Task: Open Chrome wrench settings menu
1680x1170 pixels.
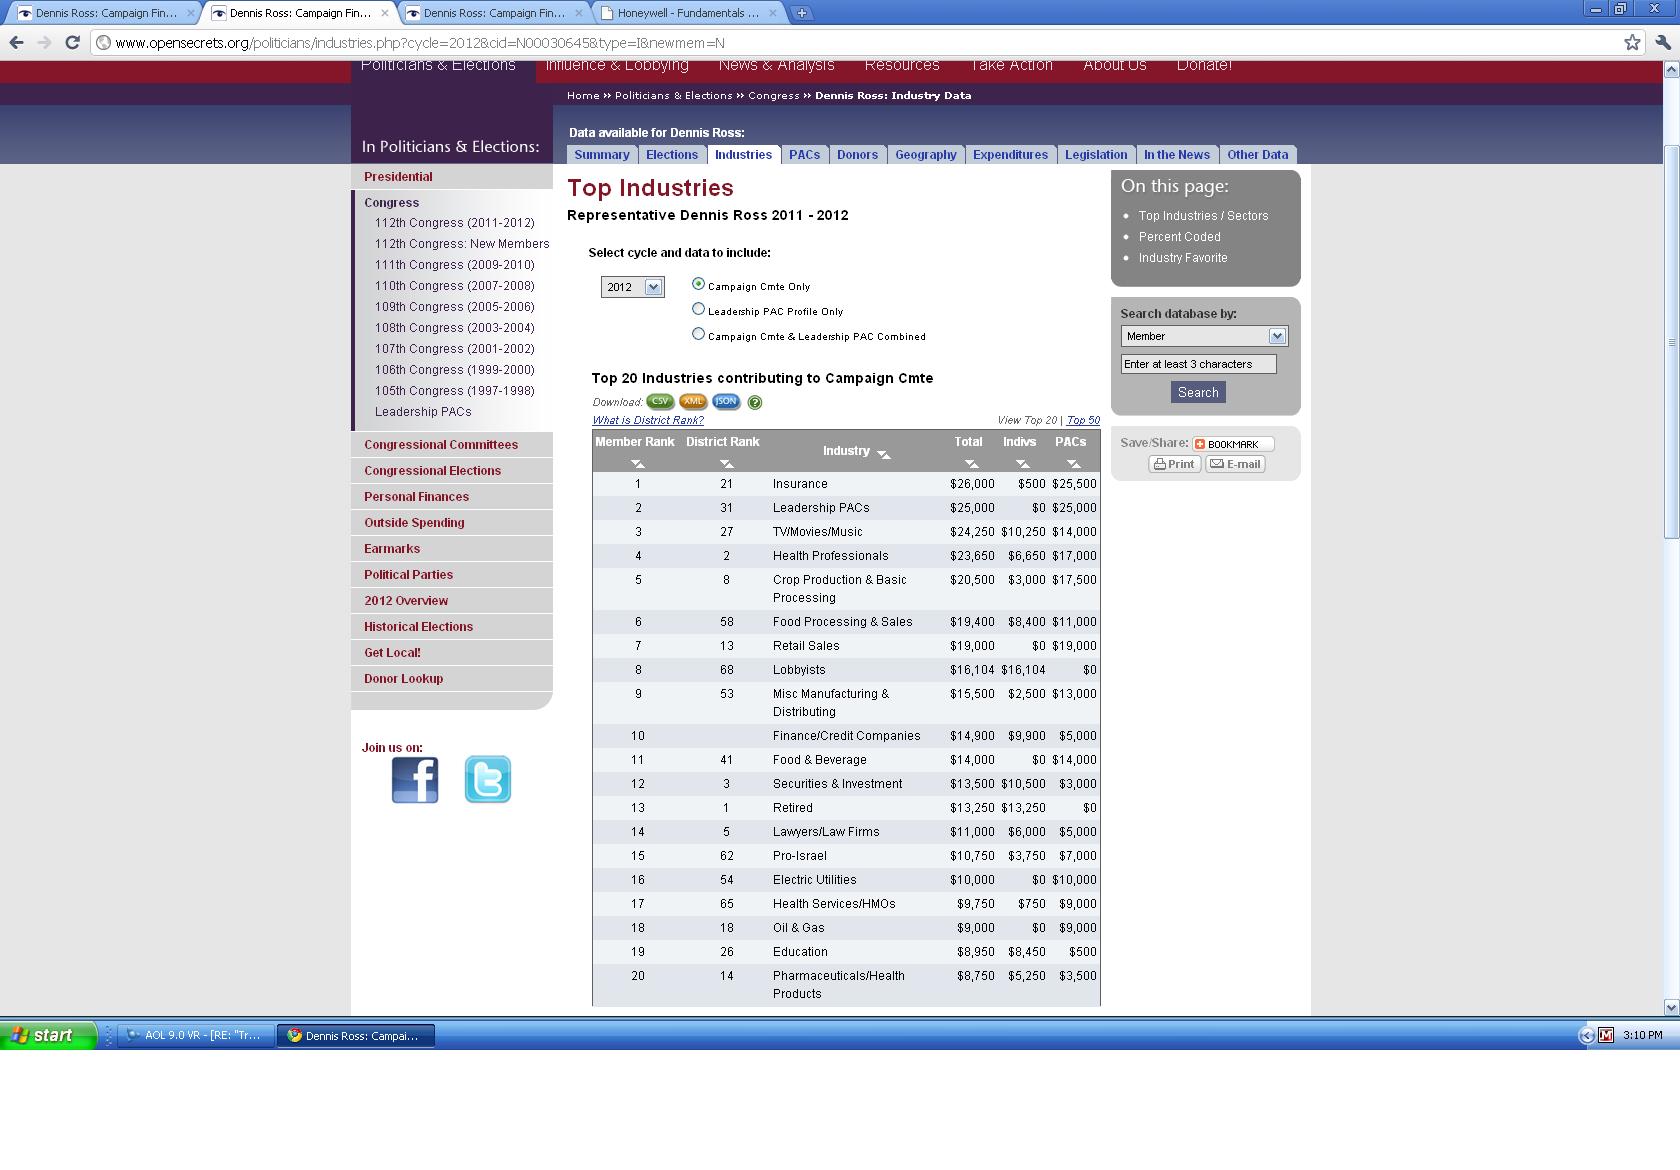Action: (1663, 42)
